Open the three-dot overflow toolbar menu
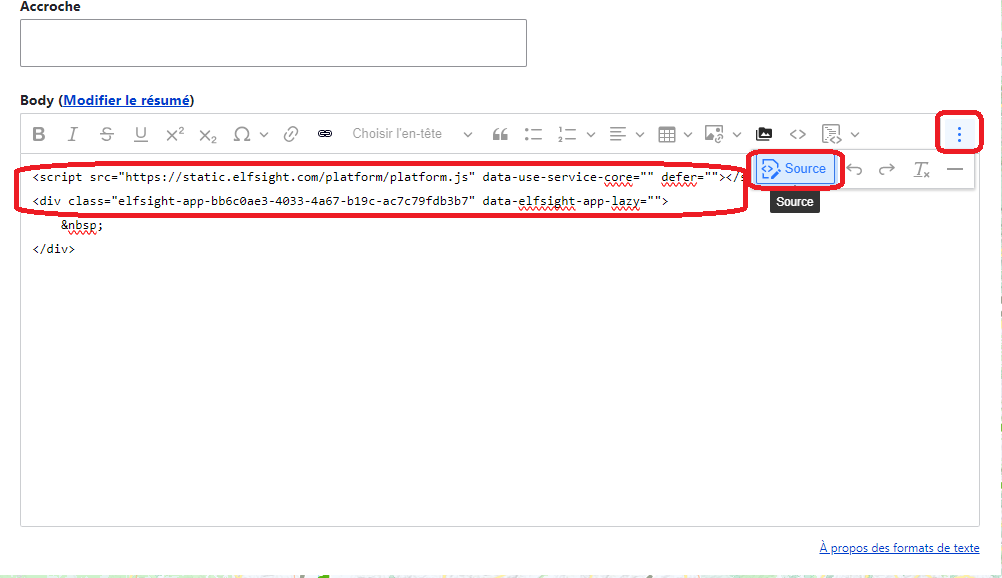This screenshot has height=578, width=1002. pos(958,132)
